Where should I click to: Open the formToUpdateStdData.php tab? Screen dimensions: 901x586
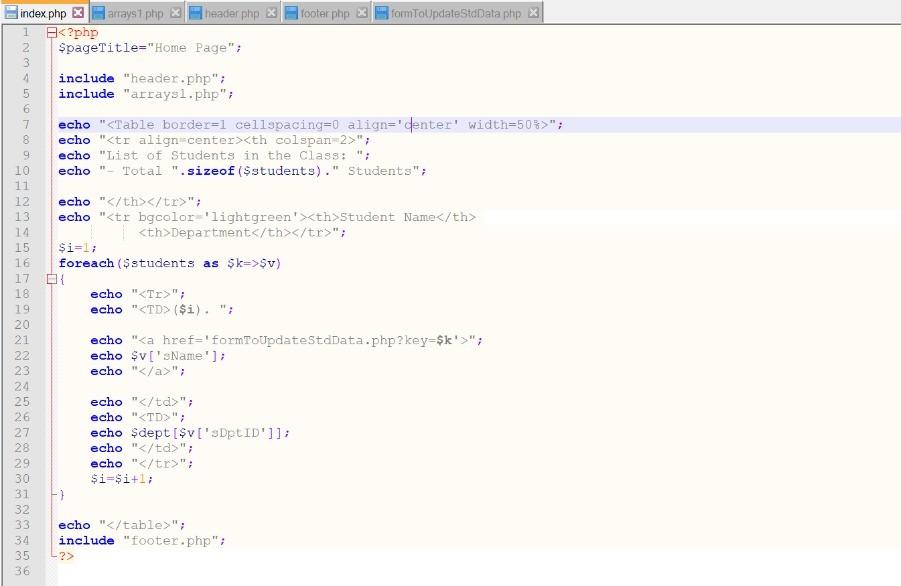(x=457, y=13)
